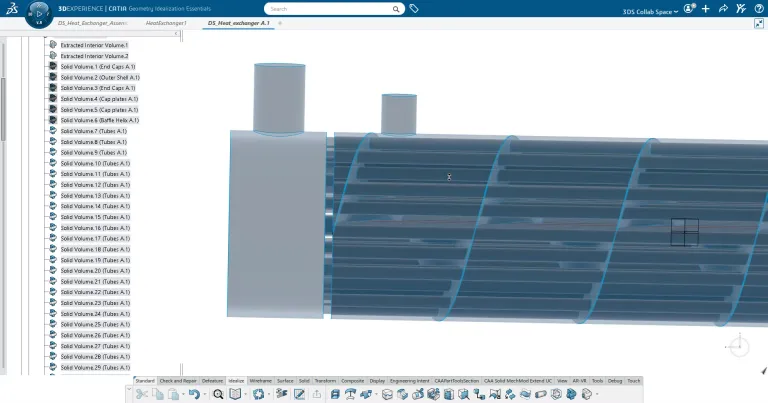Click the view orientation axis in the viewport corner
Screen dimensions: 768x403
[x=738, y=346]
